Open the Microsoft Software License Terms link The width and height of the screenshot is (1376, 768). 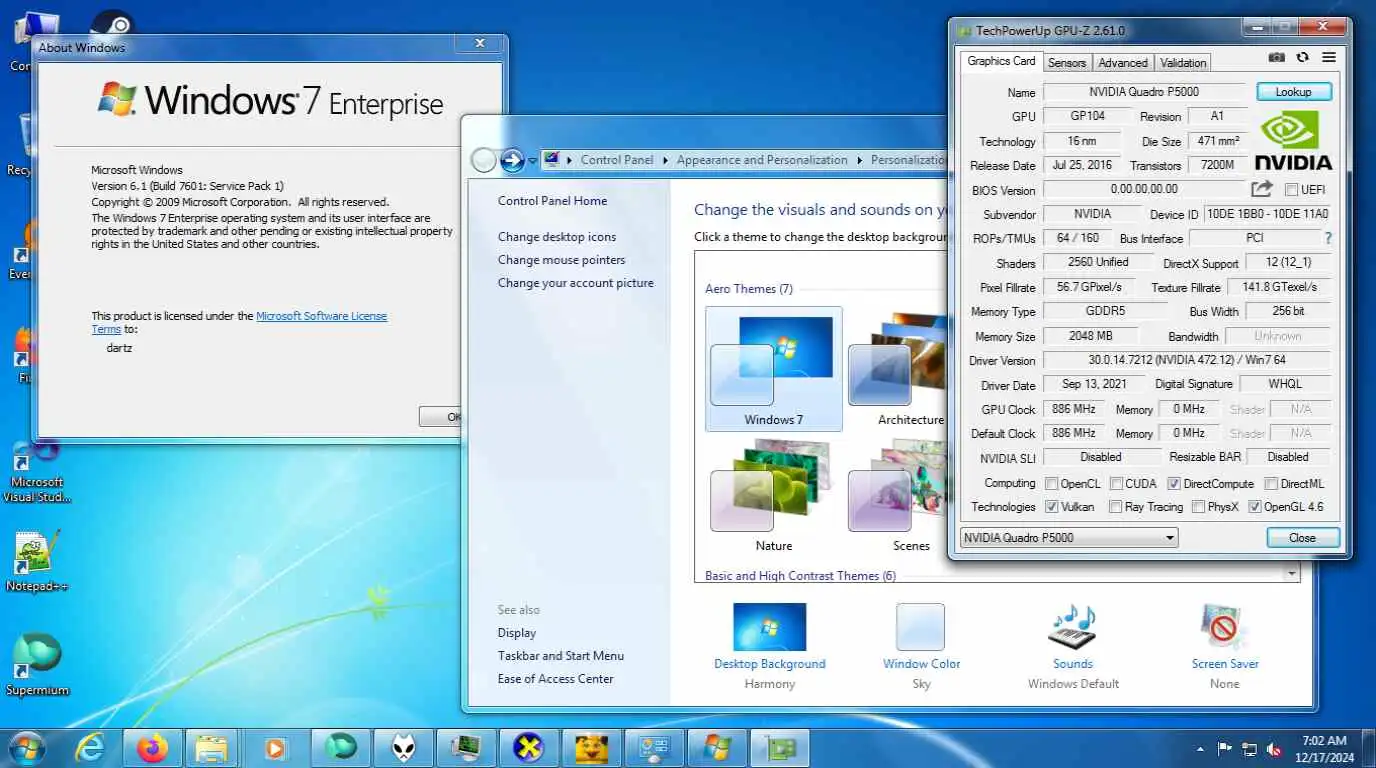239,322
